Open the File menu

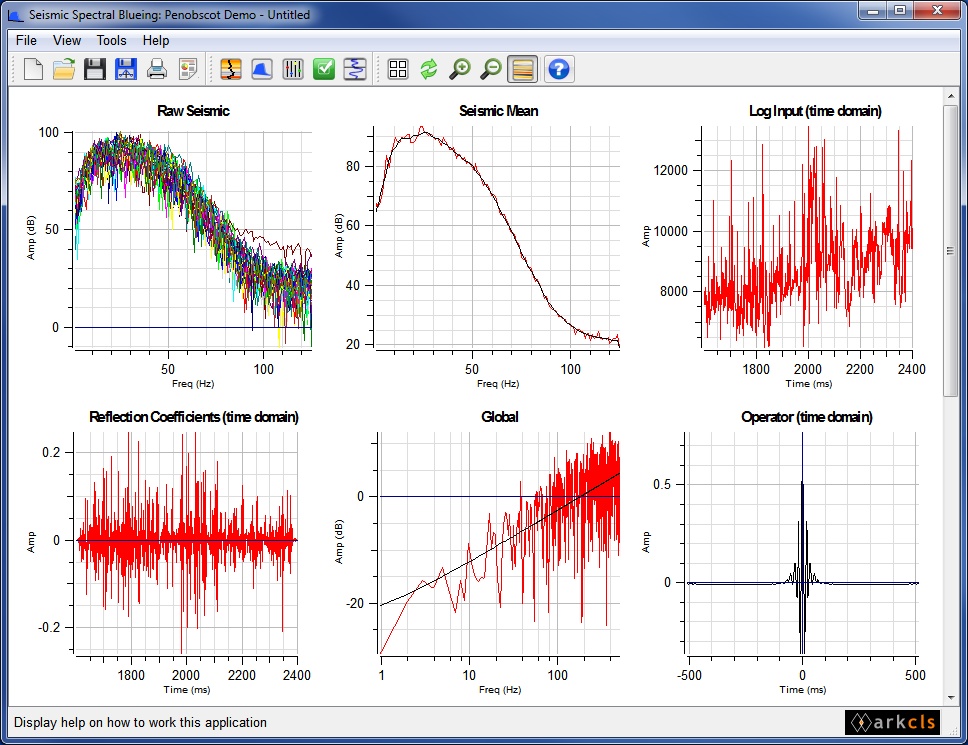tap(25, 40)
